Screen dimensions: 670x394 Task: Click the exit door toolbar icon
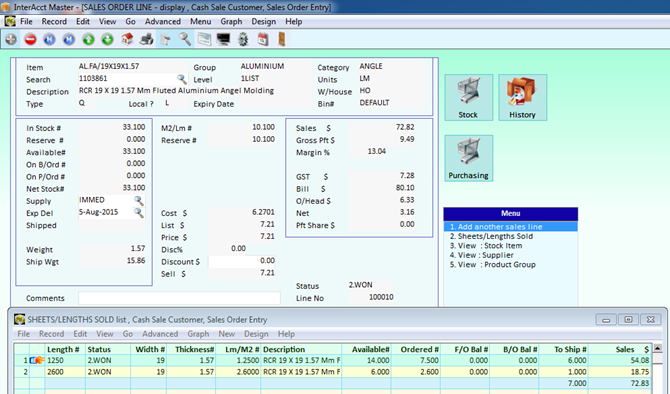[x=282, y=39]
